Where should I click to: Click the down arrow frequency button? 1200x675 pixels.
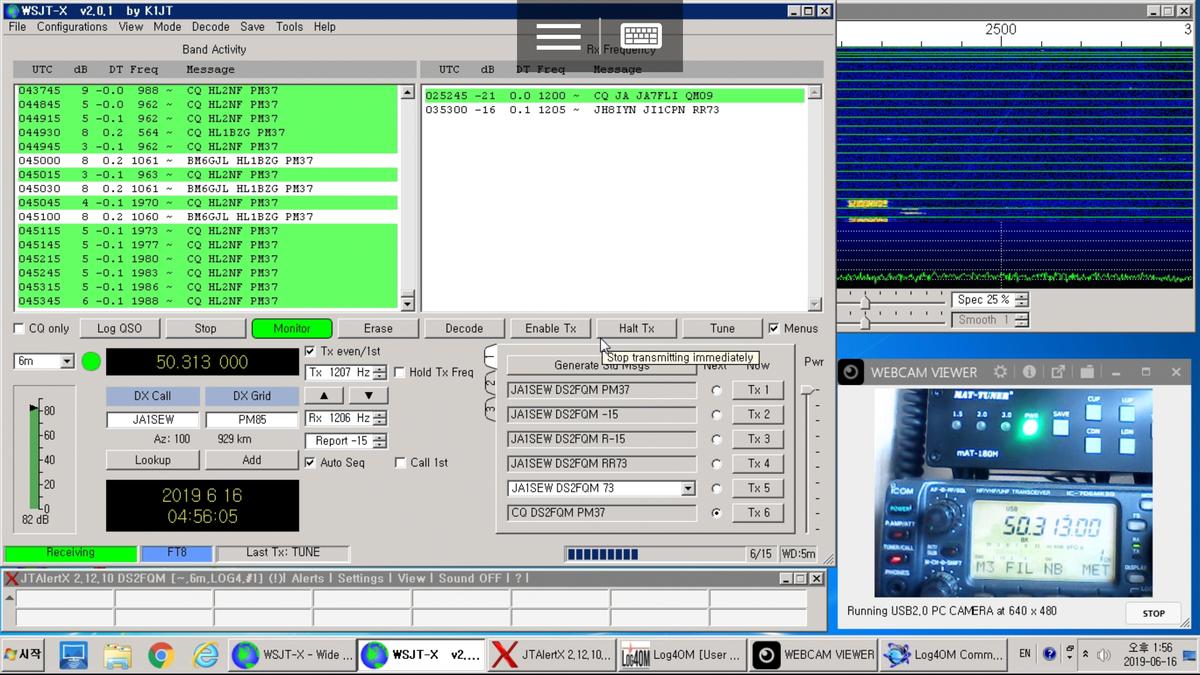point(368,396)
